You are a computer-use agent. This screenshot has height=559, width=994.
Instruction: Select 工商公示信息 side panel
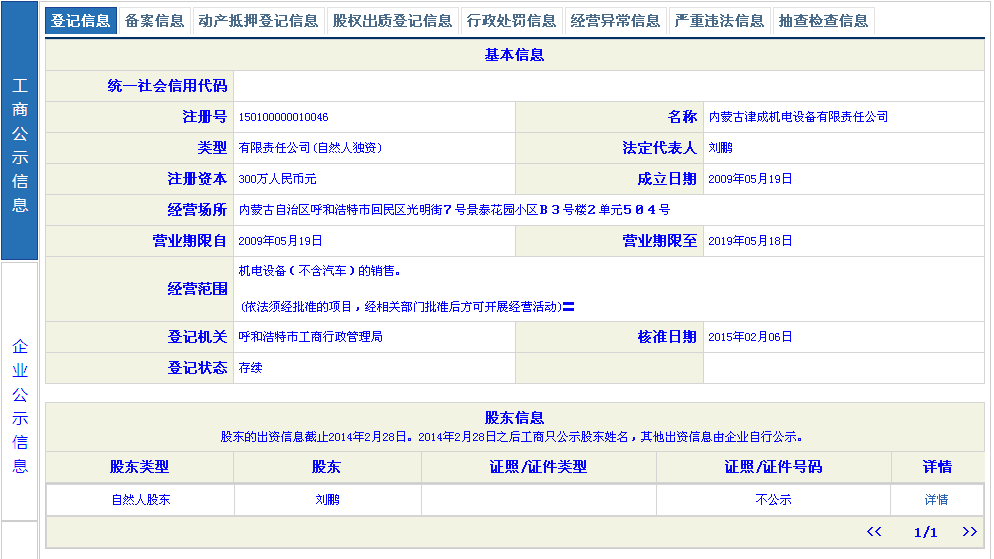coord(20,145)
